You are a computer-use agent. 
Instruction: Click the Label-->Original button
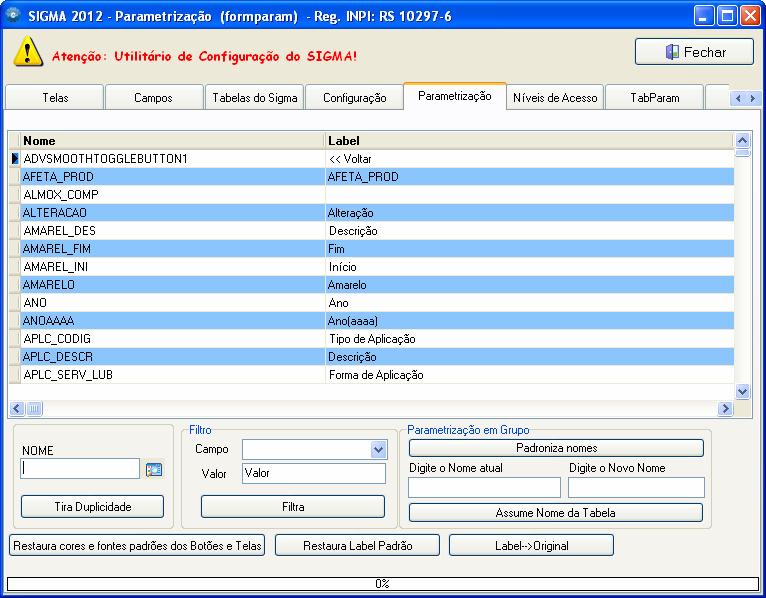(x=532, y=545)
